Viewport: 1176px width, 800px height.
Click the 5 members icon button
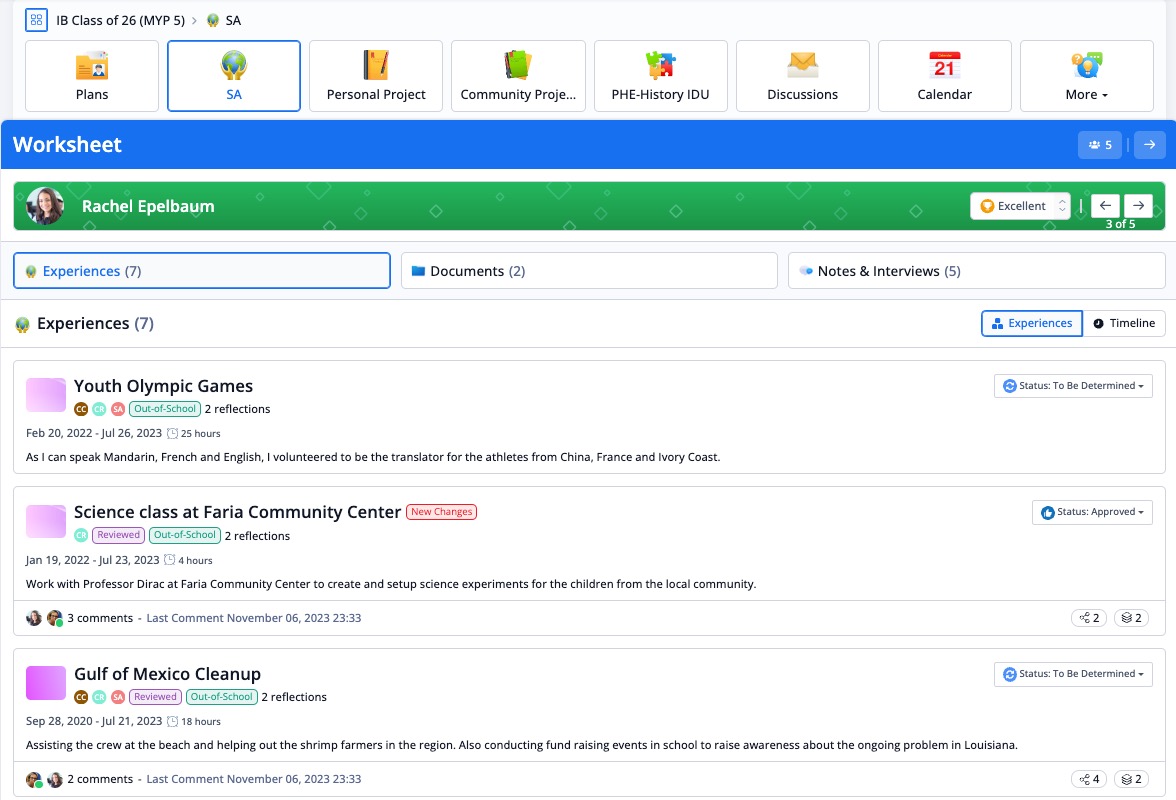tap(1099, 145)
